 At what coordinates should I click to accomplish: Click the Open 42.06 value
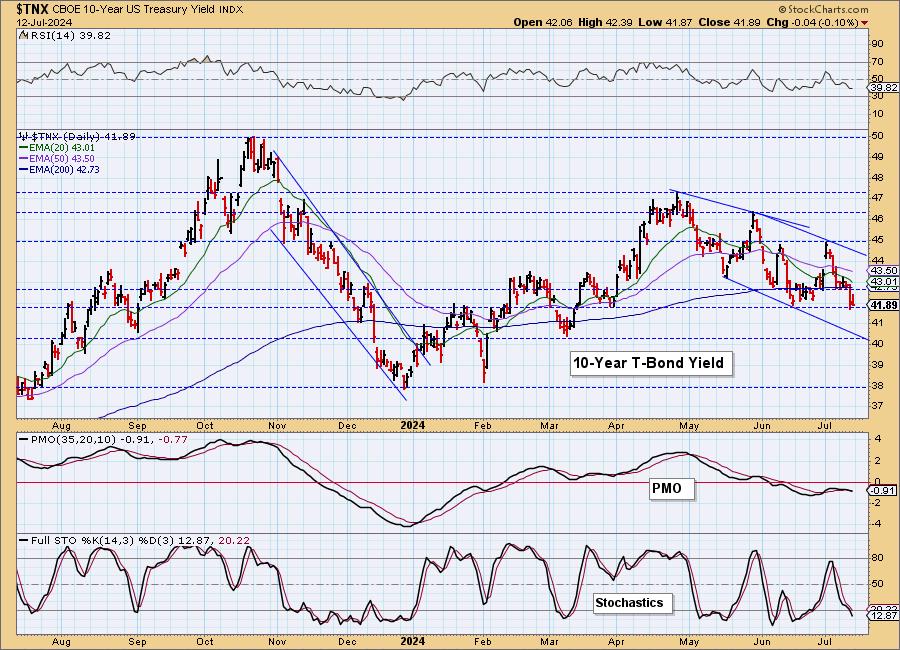click(x=542, y=22)
